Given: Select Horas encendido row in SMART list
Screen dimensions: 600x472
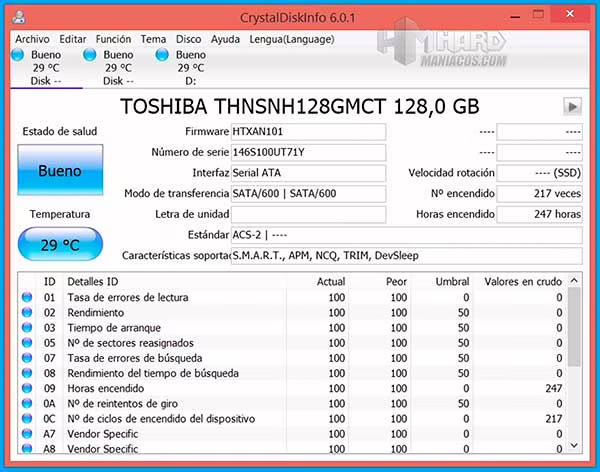Looking at the screenshot, I should [293, 388].
